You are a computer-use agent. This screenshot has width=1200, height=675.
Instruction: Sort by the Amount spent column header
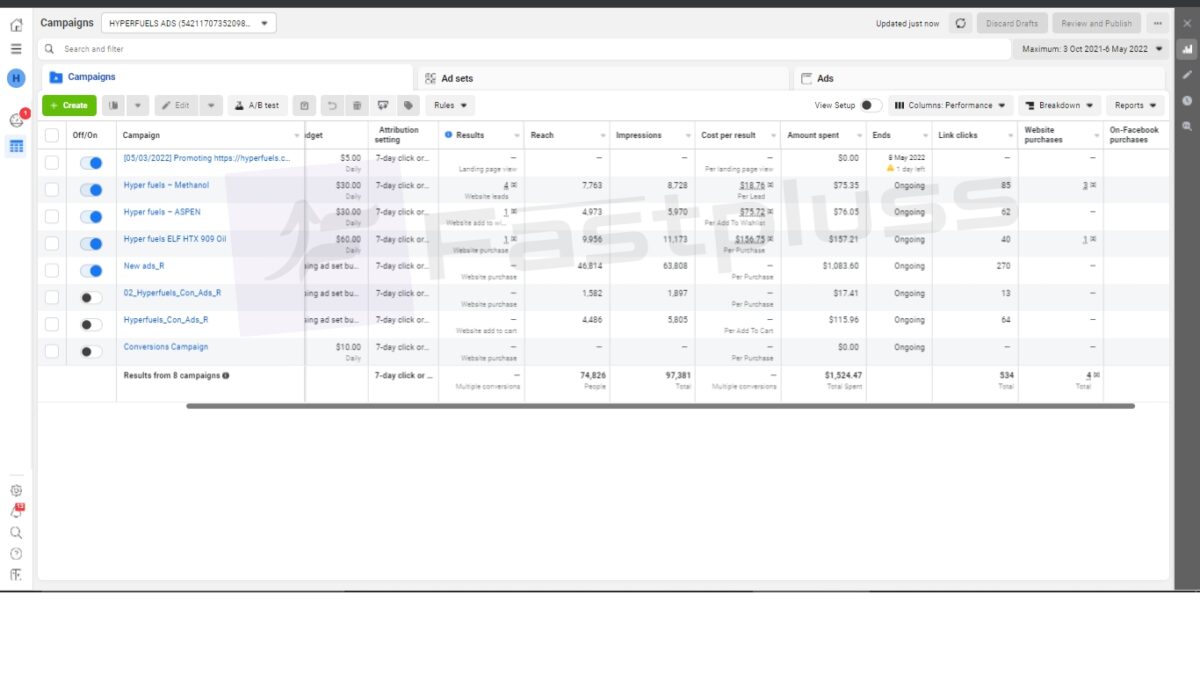(x=813, y=135)
